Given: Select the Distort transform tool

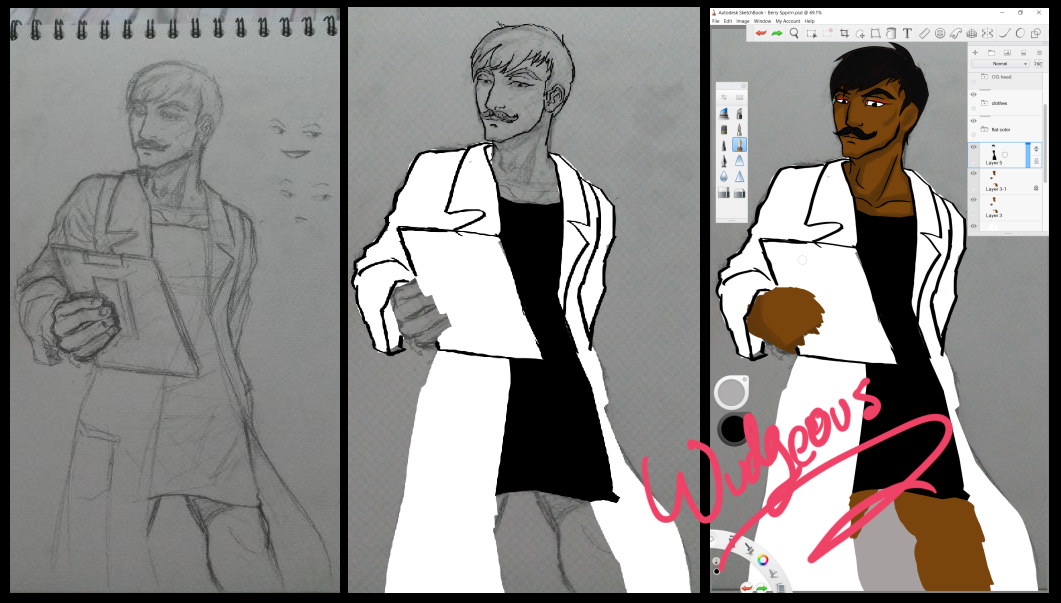Looking at the screenshot, I should pos(876,33).
